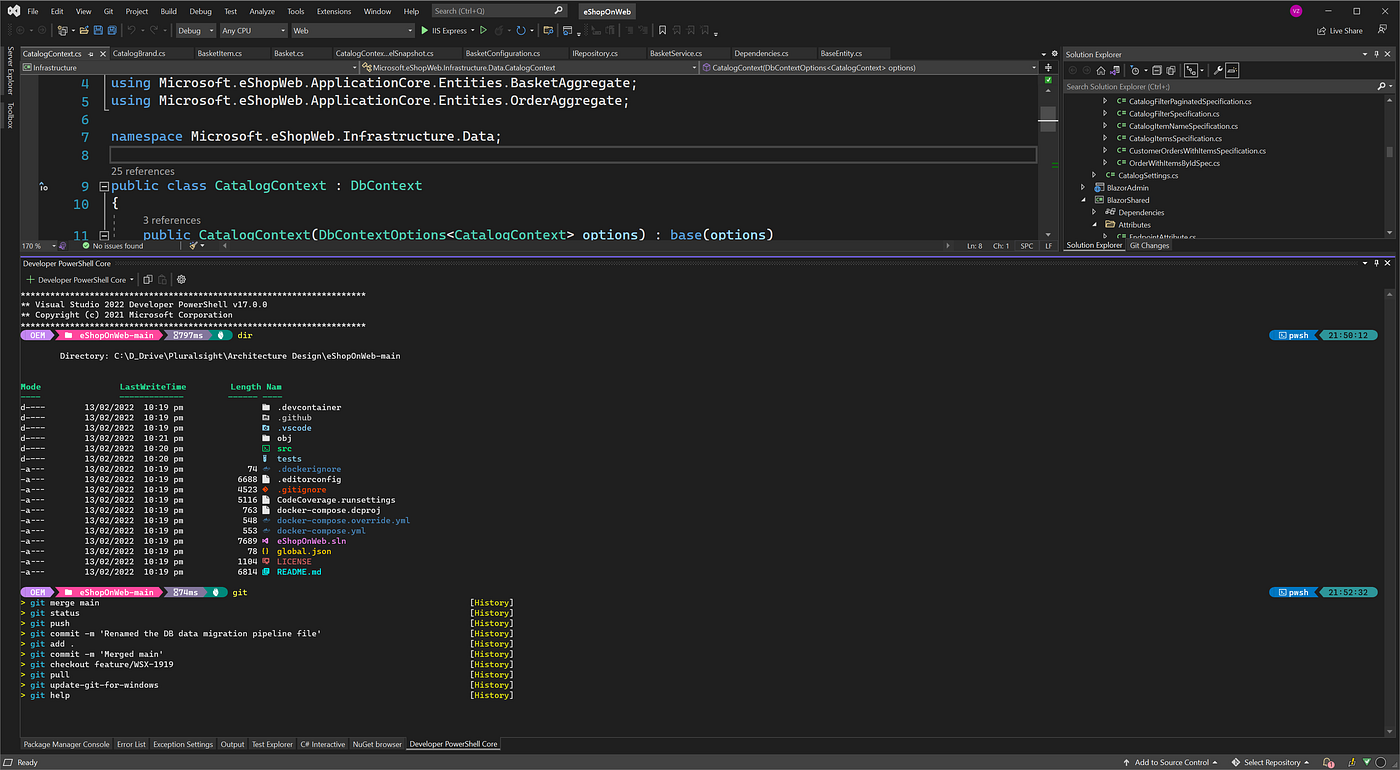This screenshot has width=1400, height=770.
Task: Open terminal settings gear icon
Action: click(181, 280)
